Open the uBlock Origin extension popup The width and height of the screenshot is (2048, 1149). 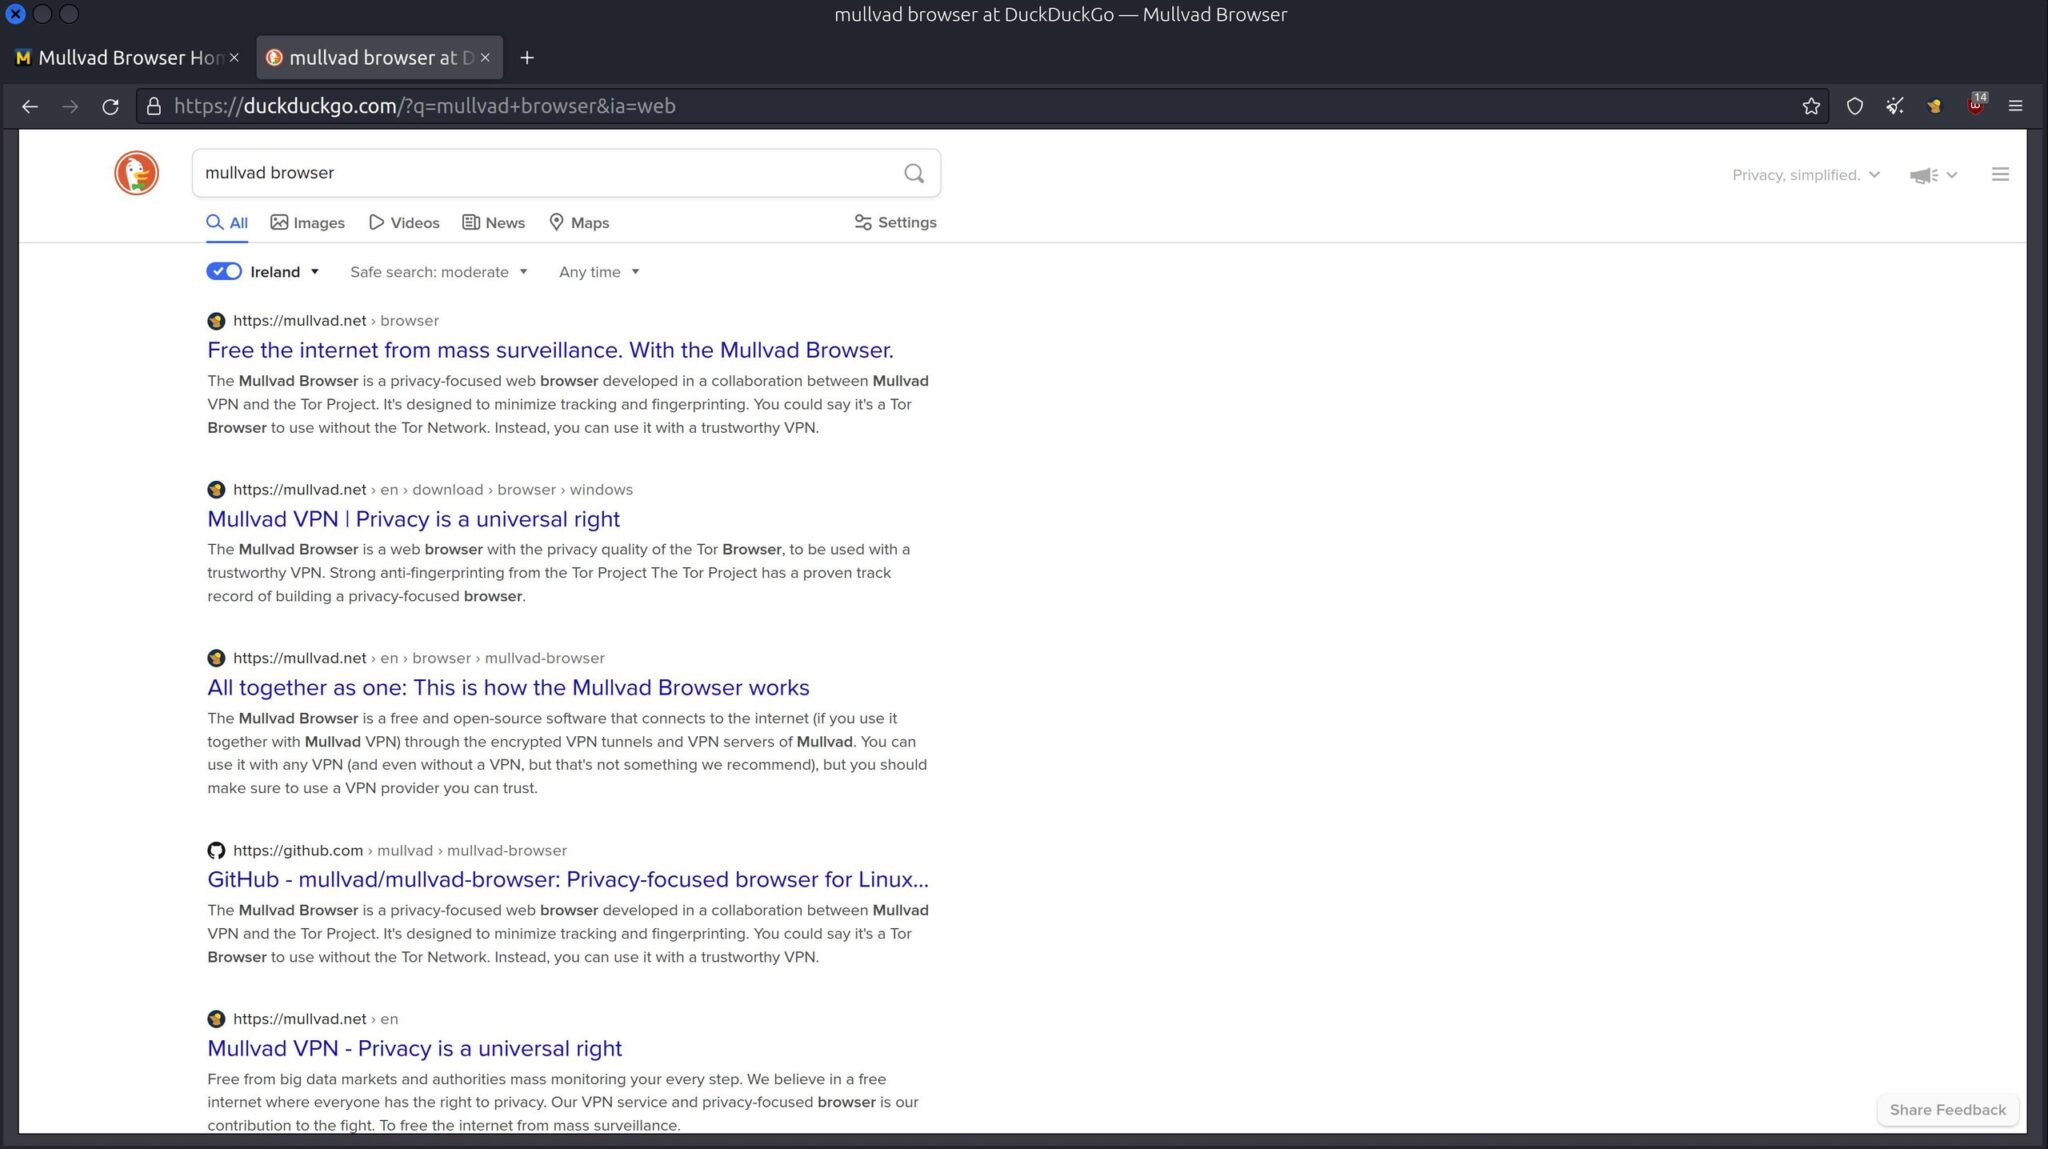pyautogui.click(x=1975, y=106)
